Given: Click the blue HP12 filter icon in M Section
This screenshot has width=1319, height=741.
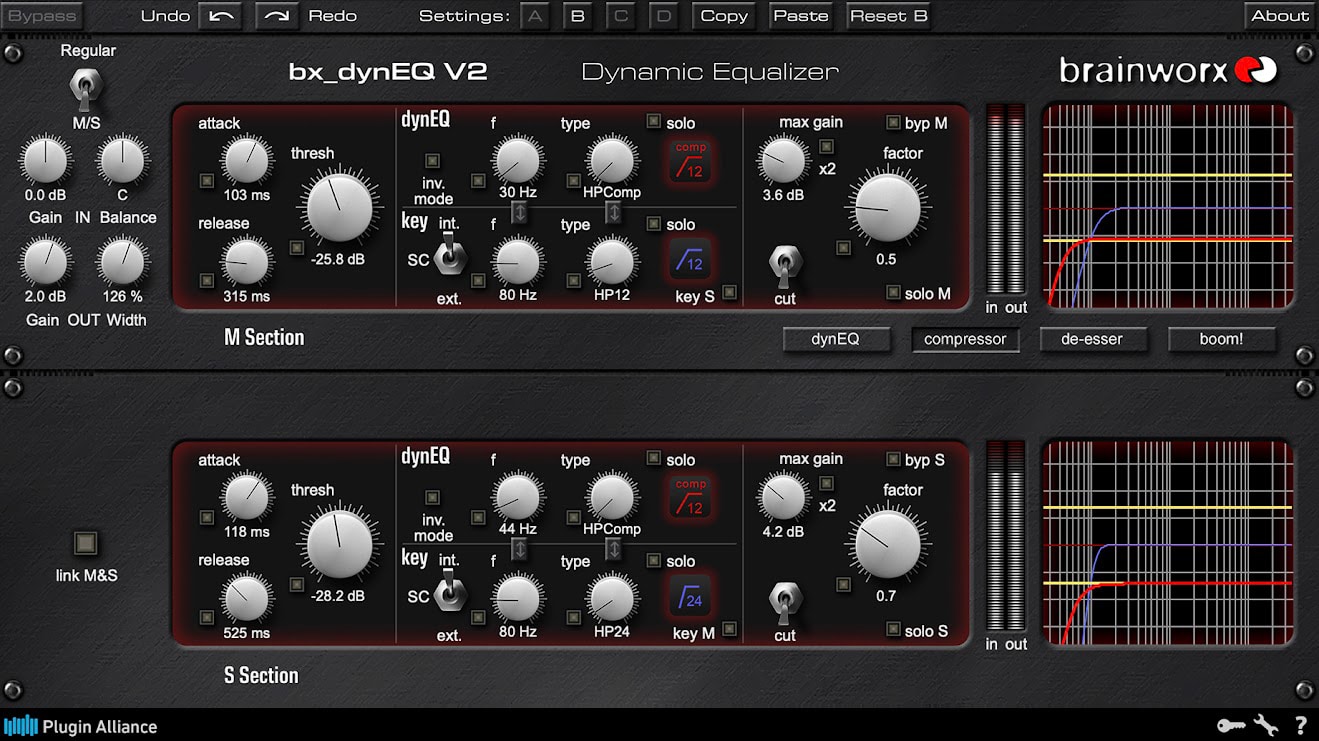Looking at the screenshot, I should click(690, 258).
